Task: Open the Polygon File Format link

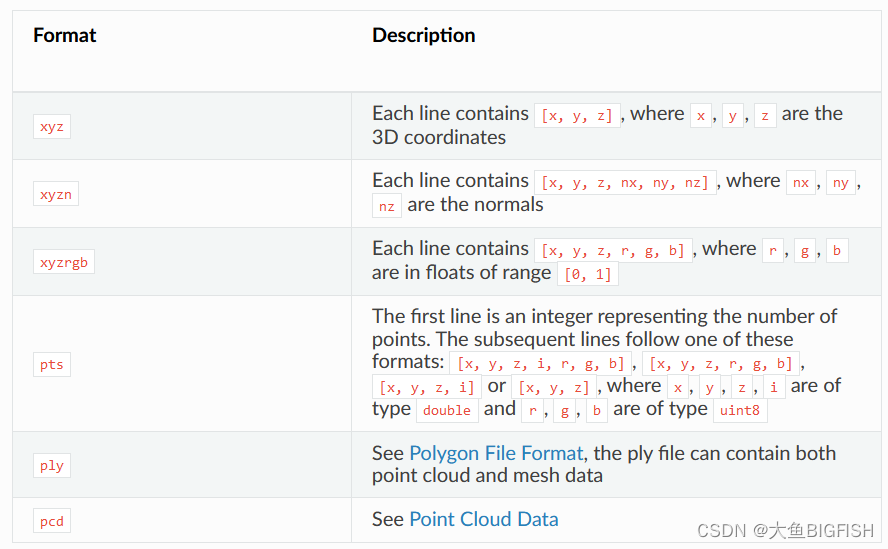Action: 496,453
